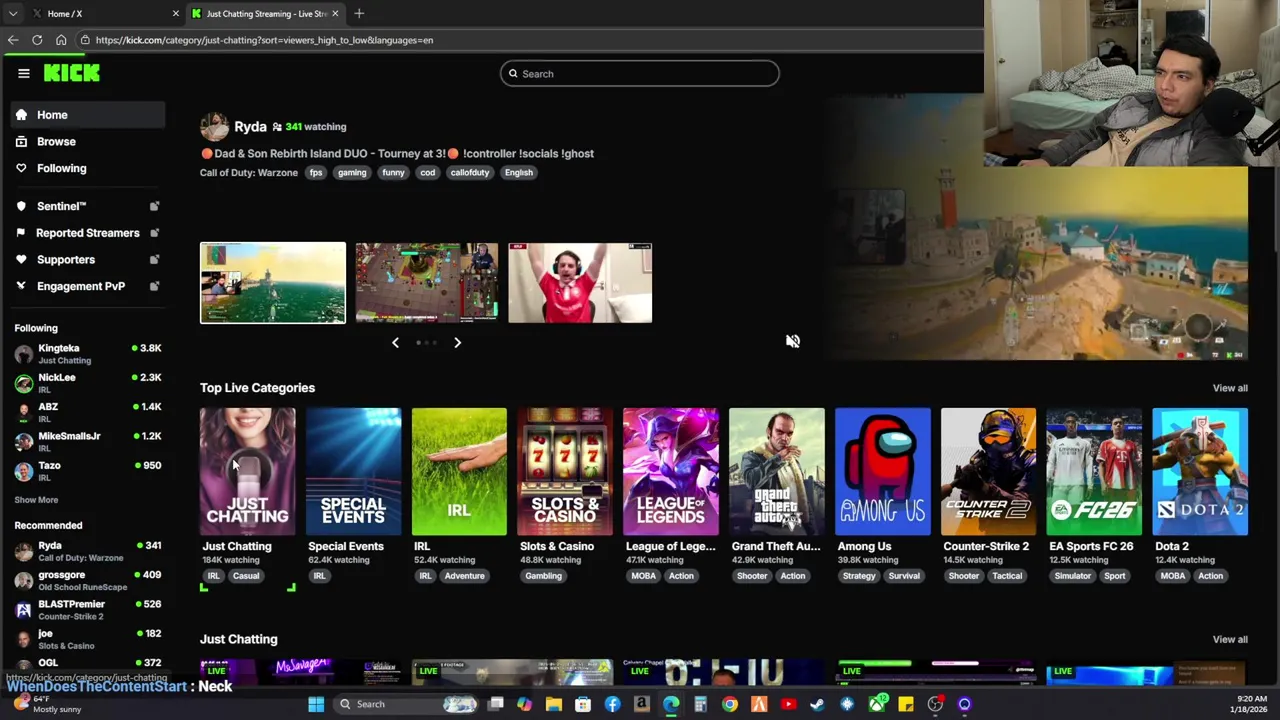Open NickLee channel from Following list

[89, 383]
